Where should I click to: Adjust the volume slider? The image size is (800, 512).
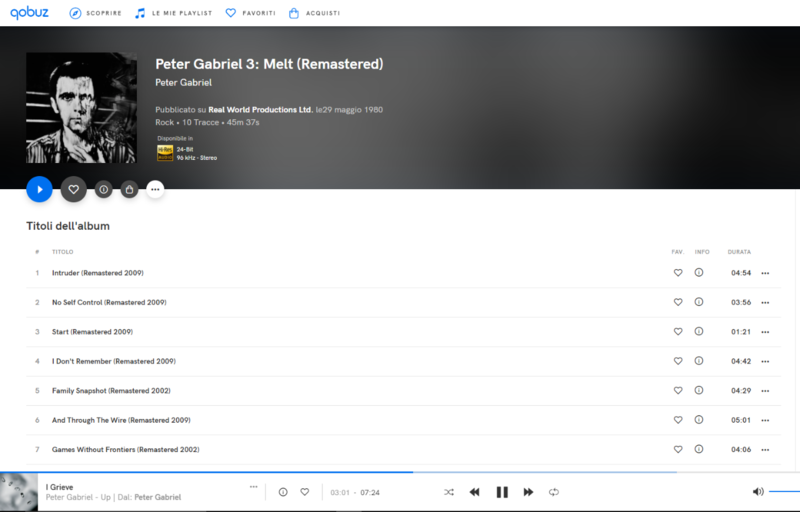click(784, 492)
